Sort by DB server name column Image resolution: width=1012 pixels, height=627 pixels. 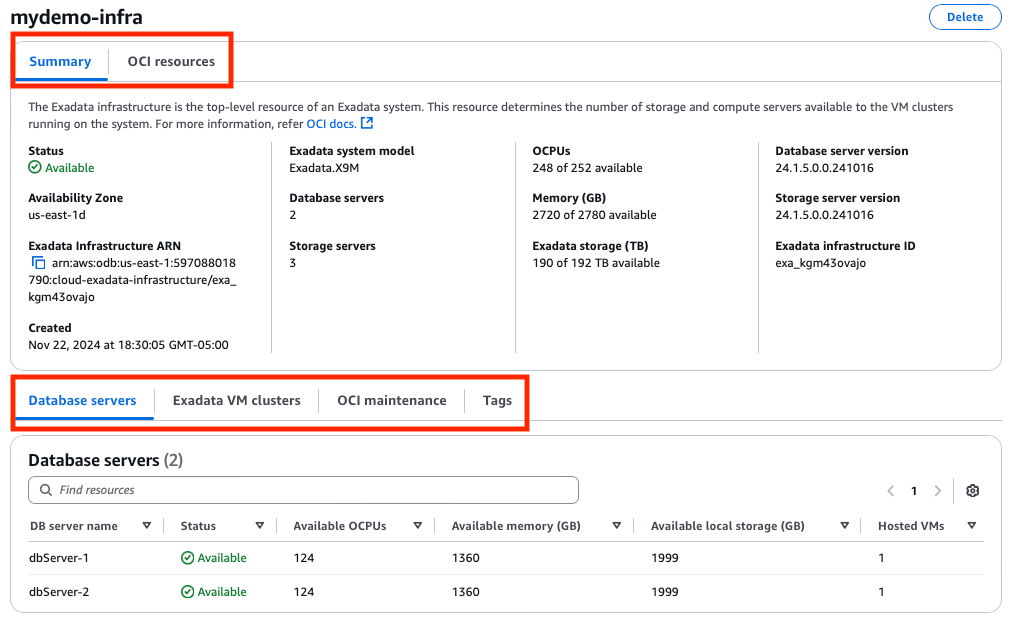point(147,526)
